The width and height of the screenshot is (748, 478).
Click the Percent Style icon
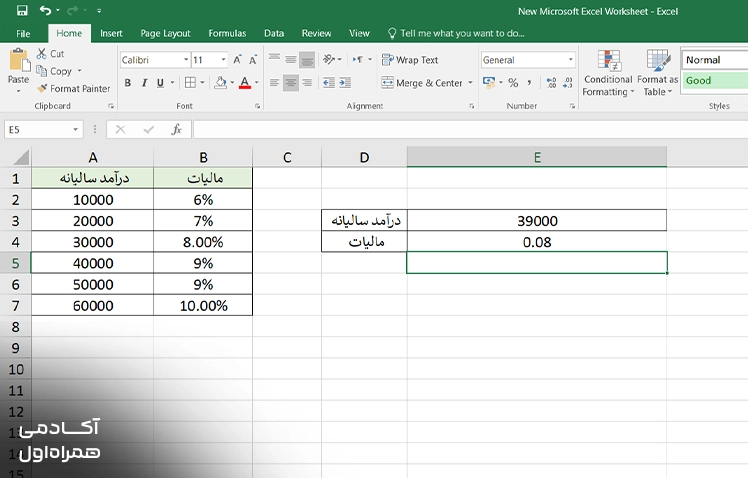point(513,83)
